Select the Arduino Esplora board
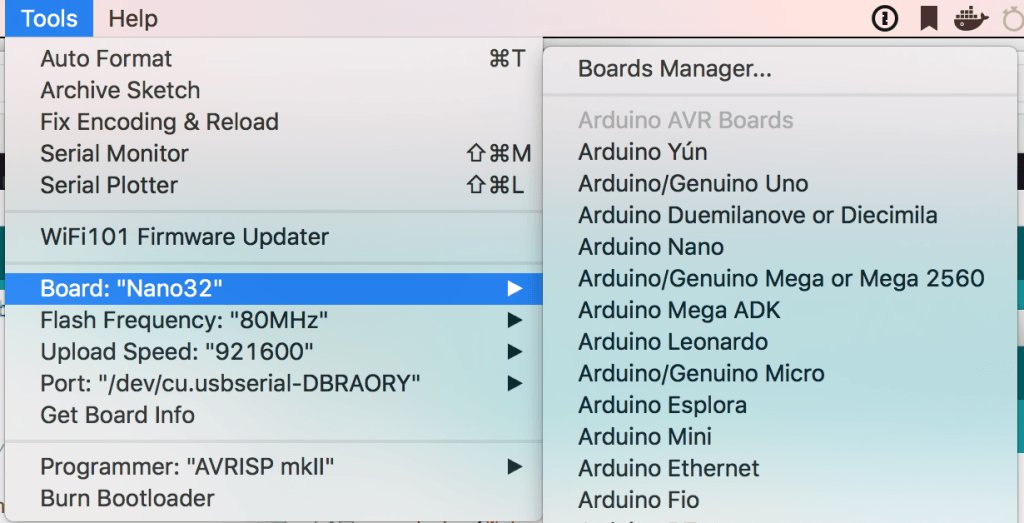The width and height of the screenshot is (1024, 523). tap(780, 405)
